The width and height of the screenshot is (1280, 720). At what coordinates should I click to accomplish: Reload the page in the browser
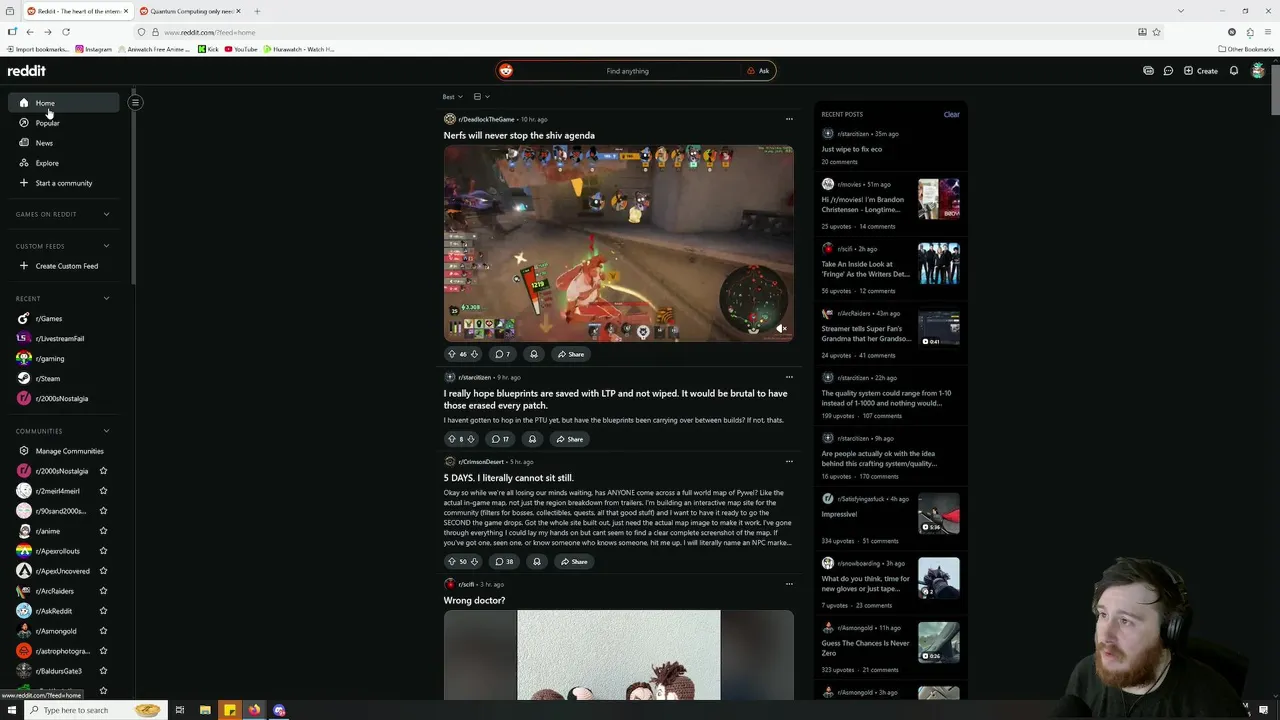pyautogui.click(x=66, y=32)
